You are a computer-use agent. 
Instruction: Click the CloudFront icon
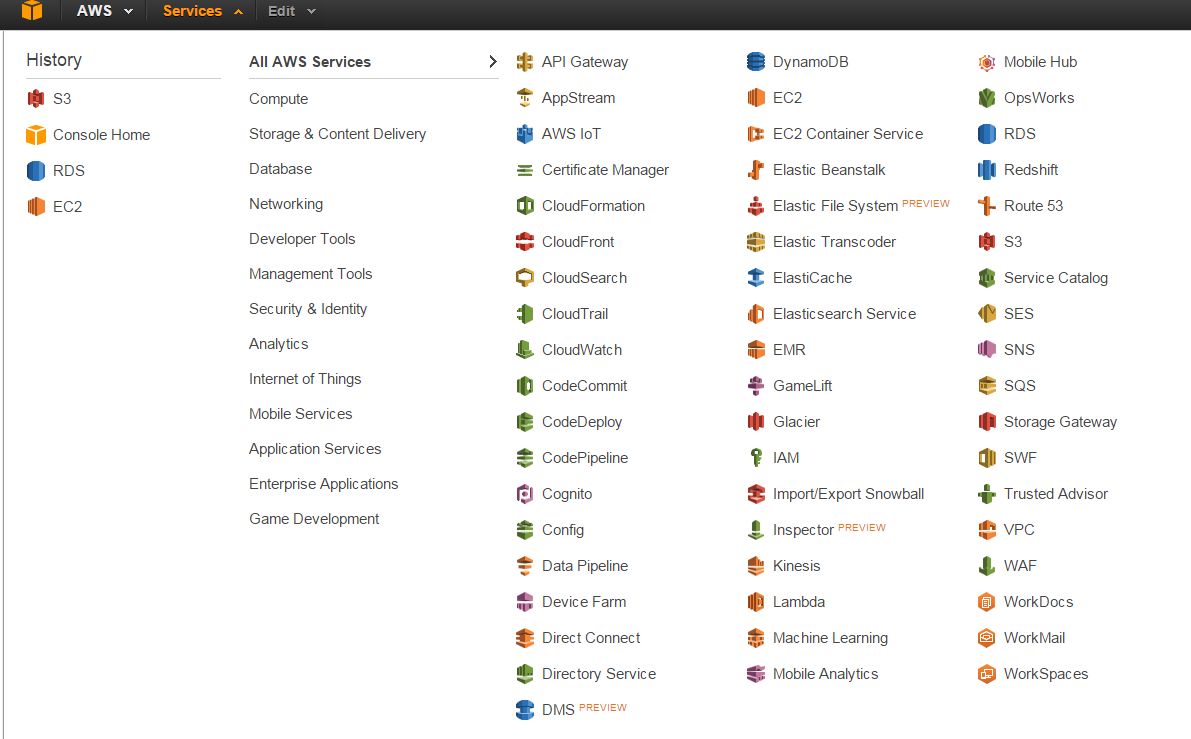[x=525, y=242]
